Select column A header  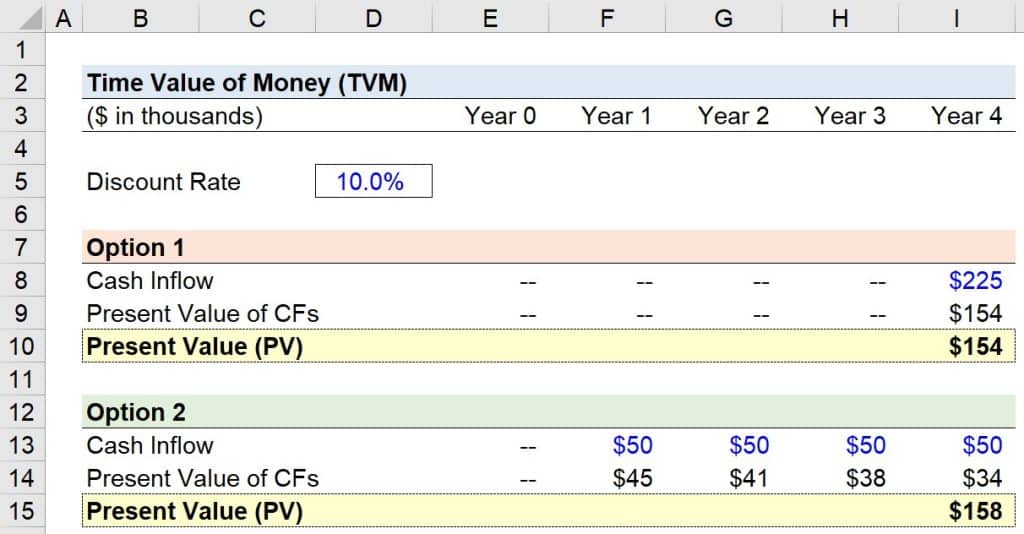tap(63, 16)
